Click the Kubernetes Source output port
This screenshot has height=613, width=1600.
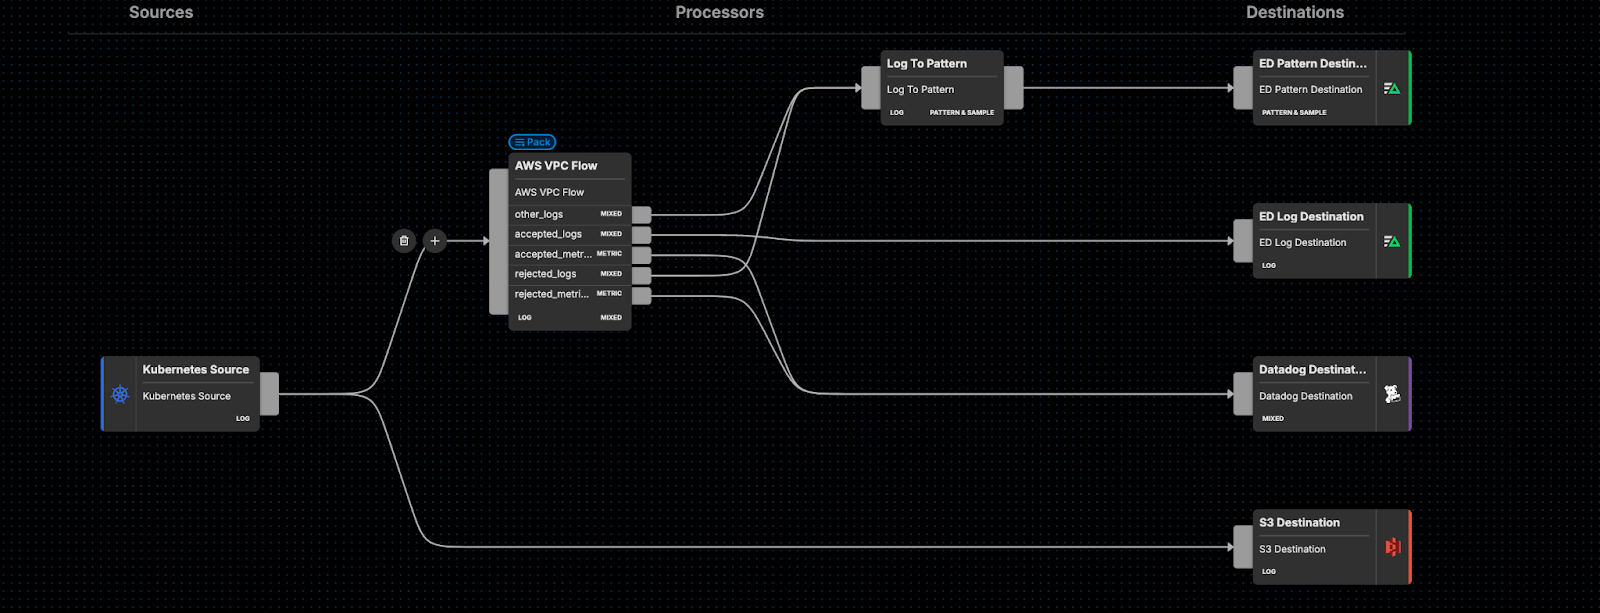point(269,394)
